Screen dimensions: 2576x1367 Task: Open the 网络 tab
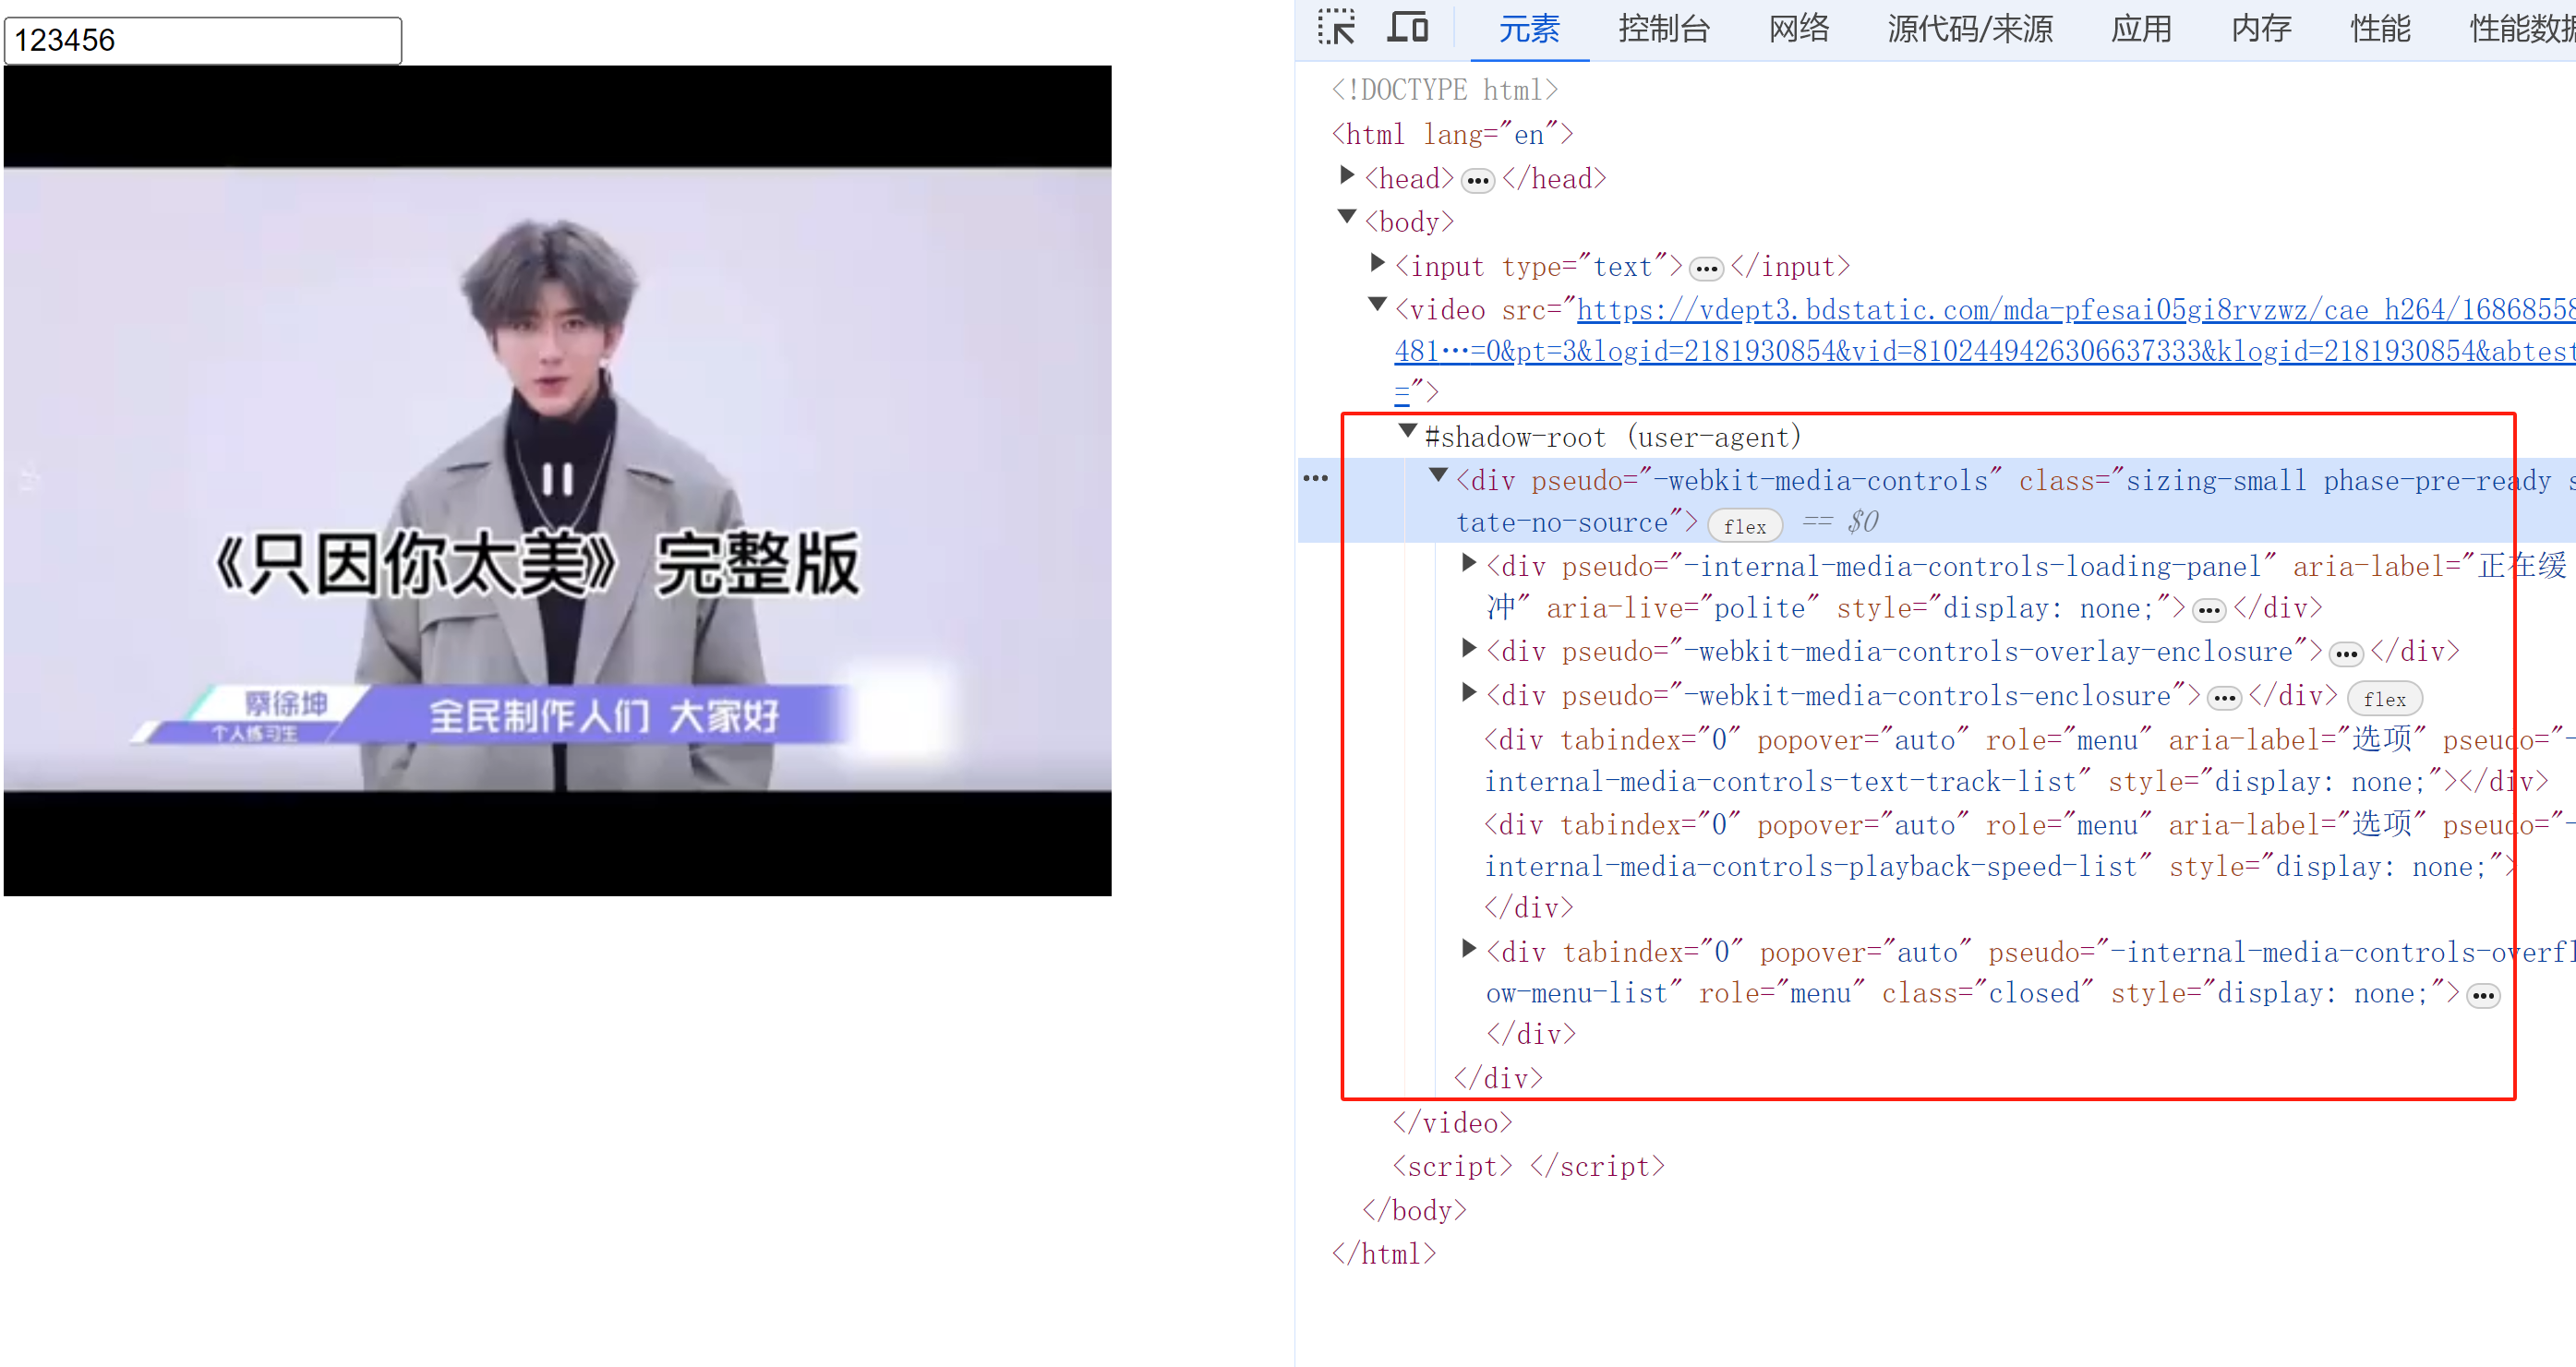click(1798, 29)
